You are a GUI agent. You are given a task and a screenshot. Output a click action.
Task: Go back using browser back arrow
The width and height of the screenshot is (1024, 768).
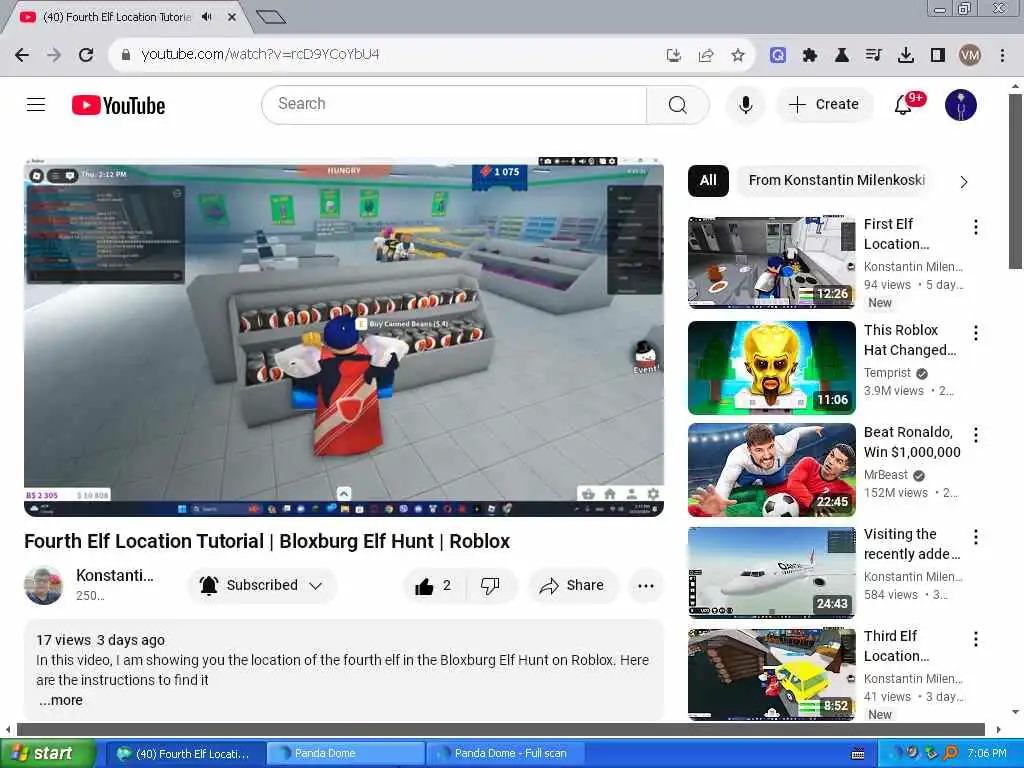(22, 55)
